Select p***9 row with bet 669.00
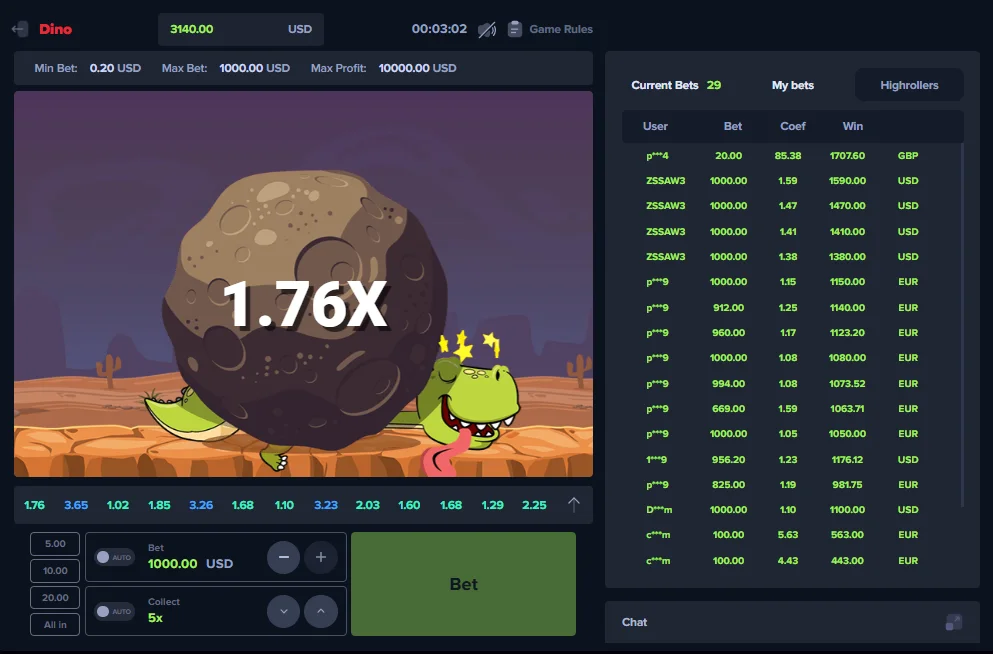This screenshot has height=654, width=993. tap(791, 409)
